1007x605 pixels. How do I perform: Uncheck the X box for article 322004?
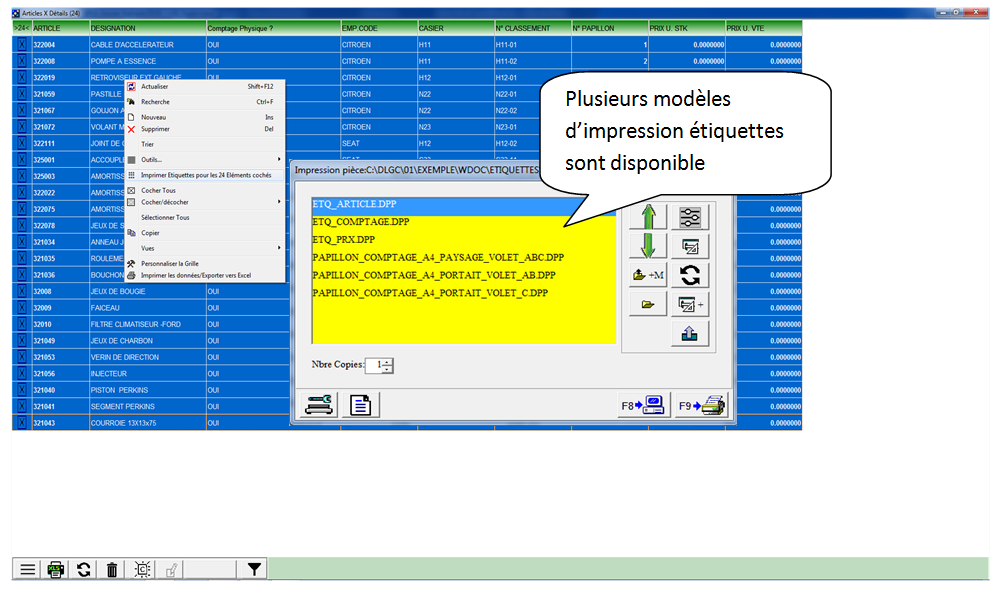click(x=21, y=45)
